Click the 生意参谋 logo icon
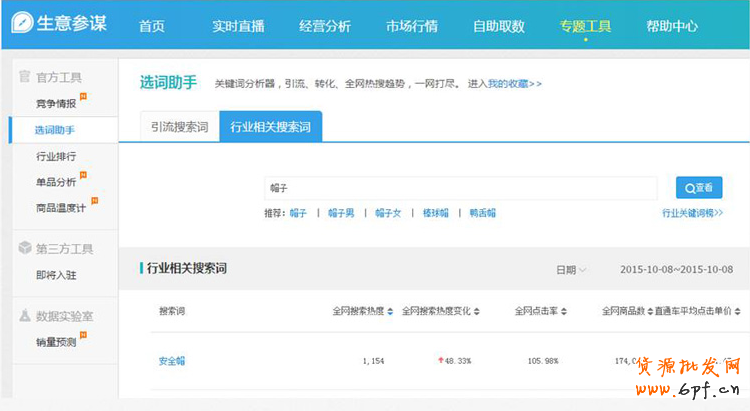Screen dimensions: 750x411 tap(19, 25)
